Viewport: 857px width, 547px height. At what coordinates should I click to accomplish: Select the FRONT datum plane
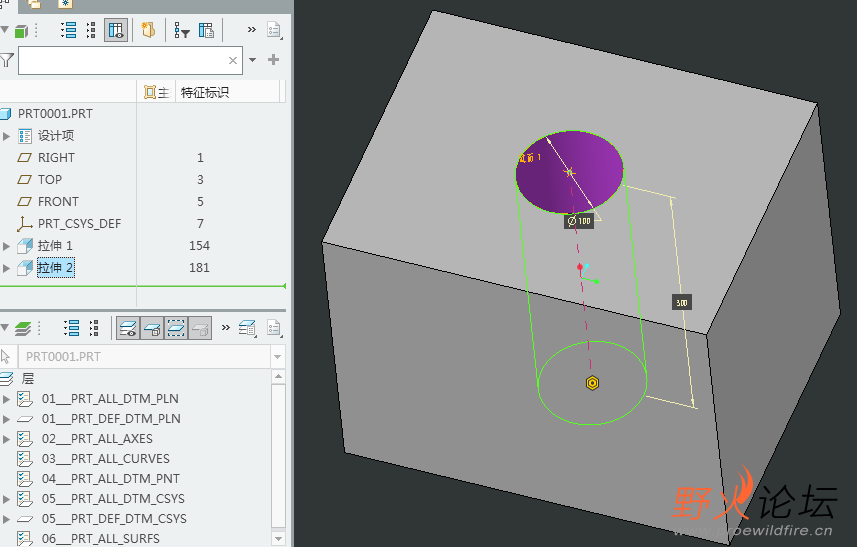click(58, 202)
